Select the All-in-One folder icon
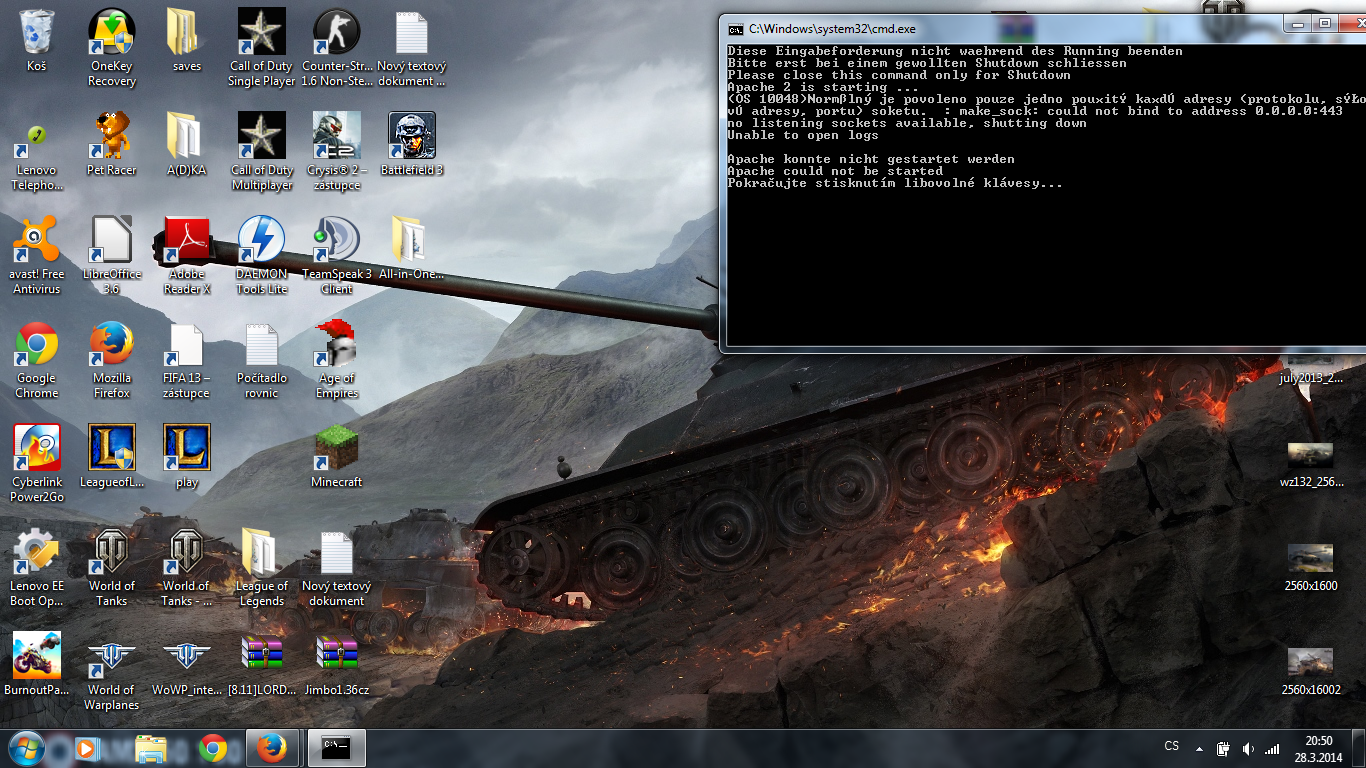1366x768 pixels. (x=412, y=249)
